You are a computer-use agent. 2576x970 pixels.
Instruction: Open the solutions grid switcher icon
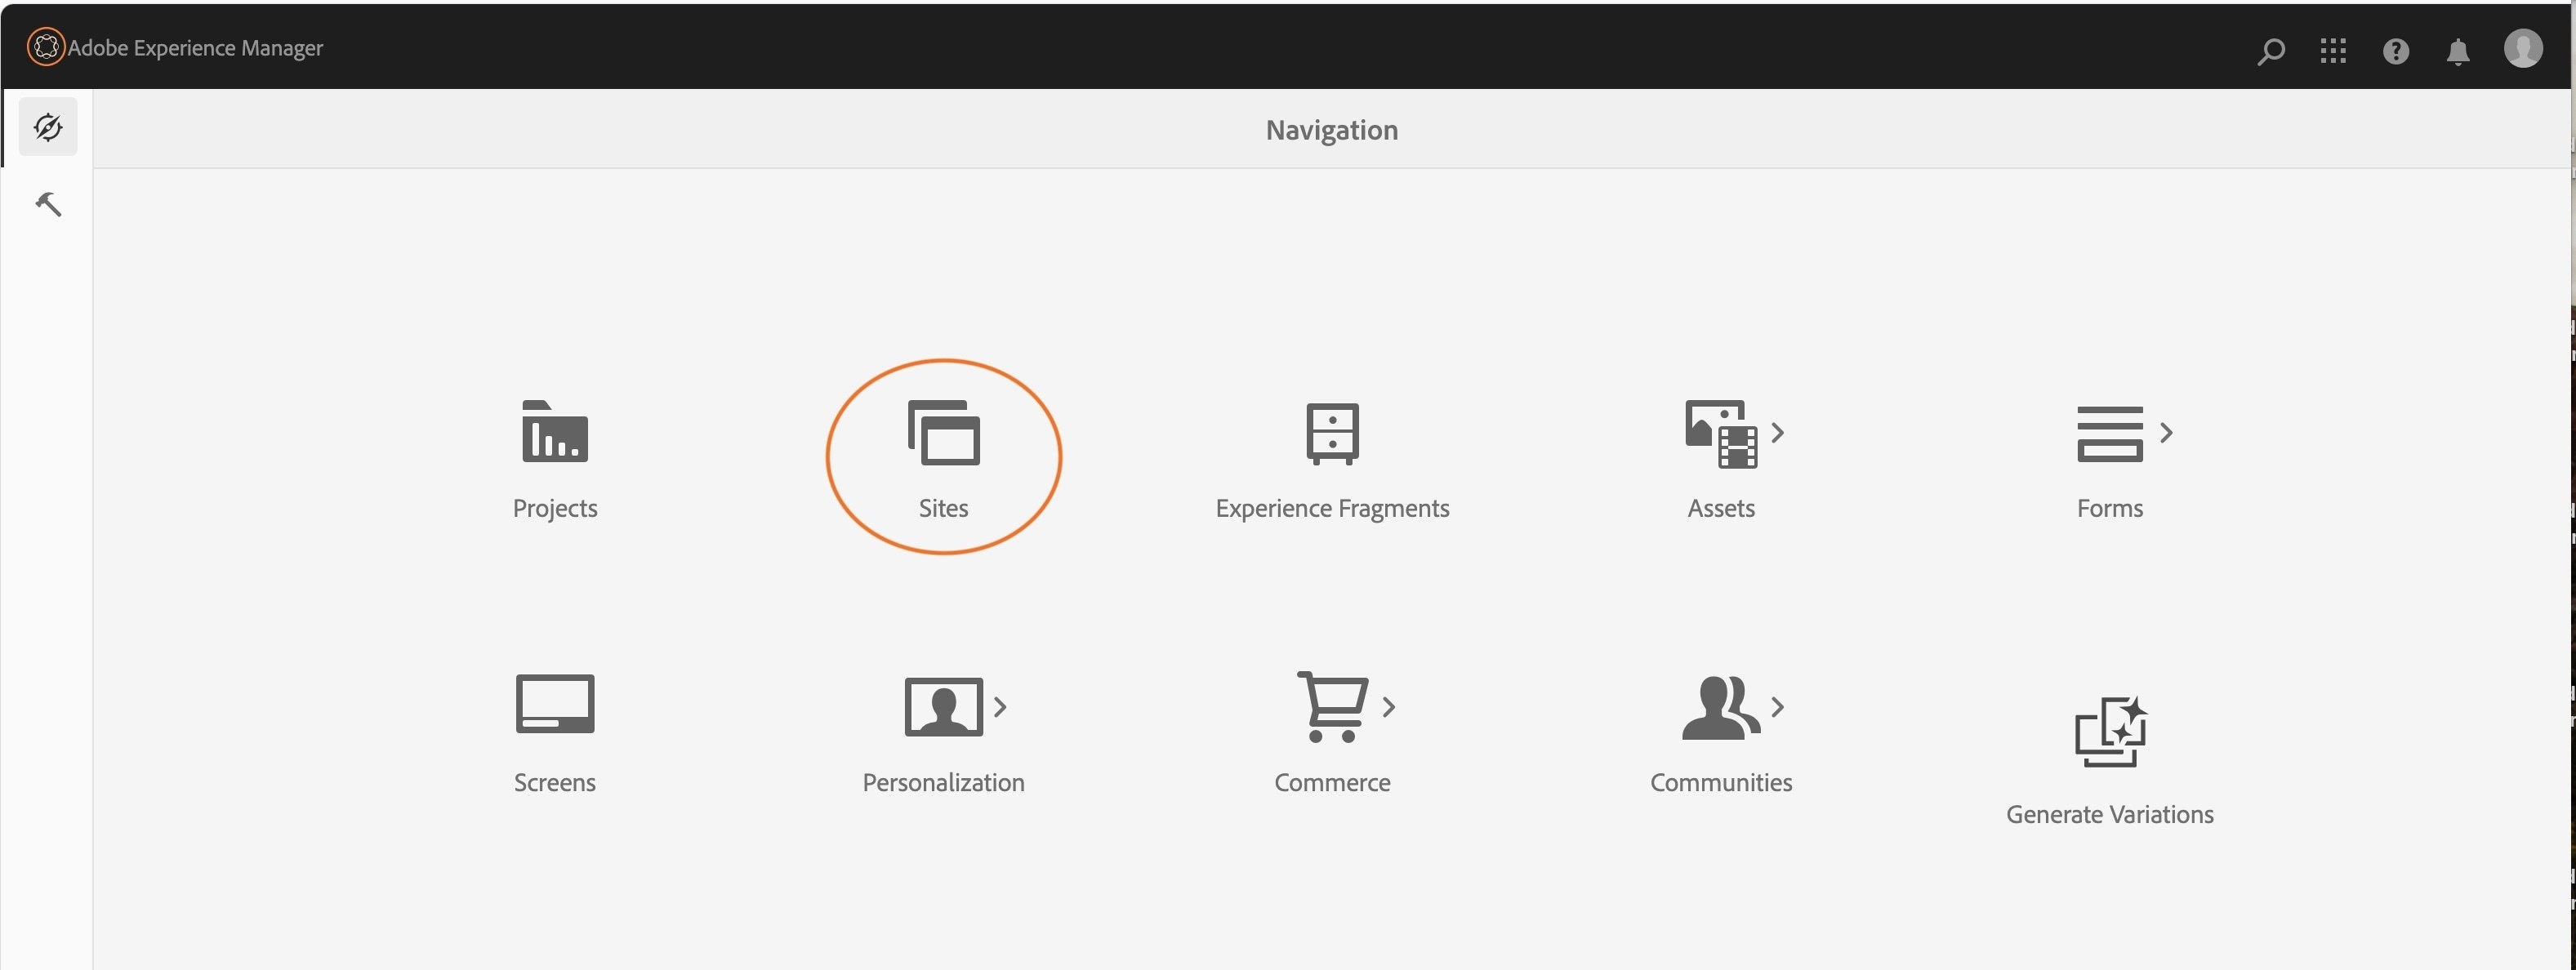2333,50
